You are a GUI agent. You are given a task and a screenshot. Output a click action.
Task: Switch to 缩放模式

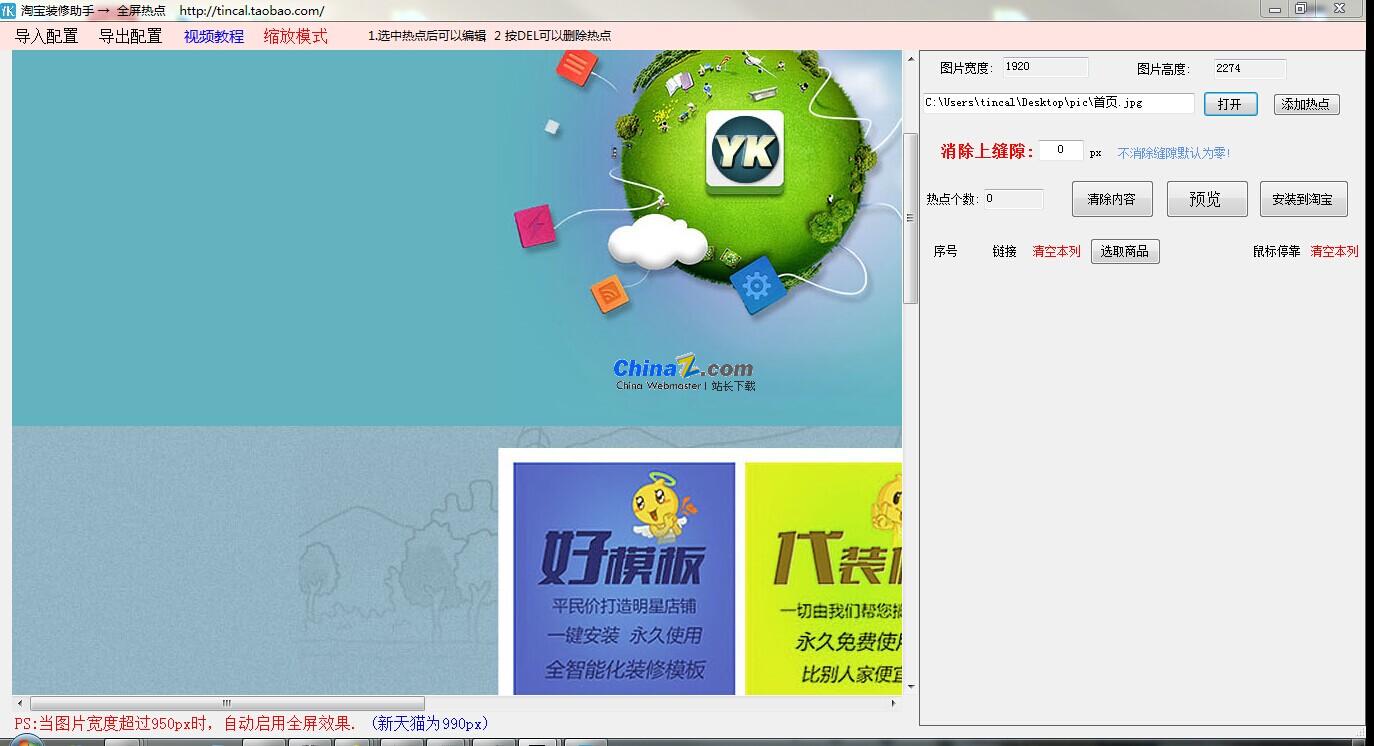(296, 36)
